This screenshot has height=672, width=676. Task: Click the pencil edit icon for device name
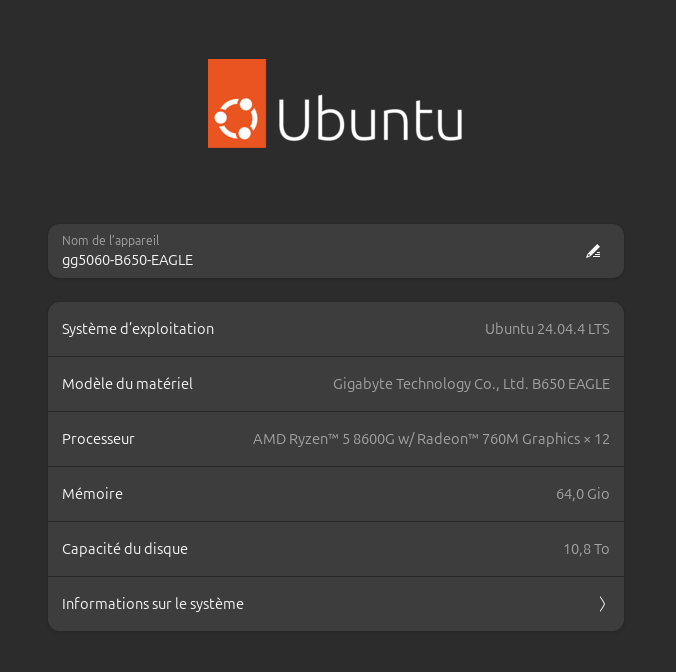(593, 251)
